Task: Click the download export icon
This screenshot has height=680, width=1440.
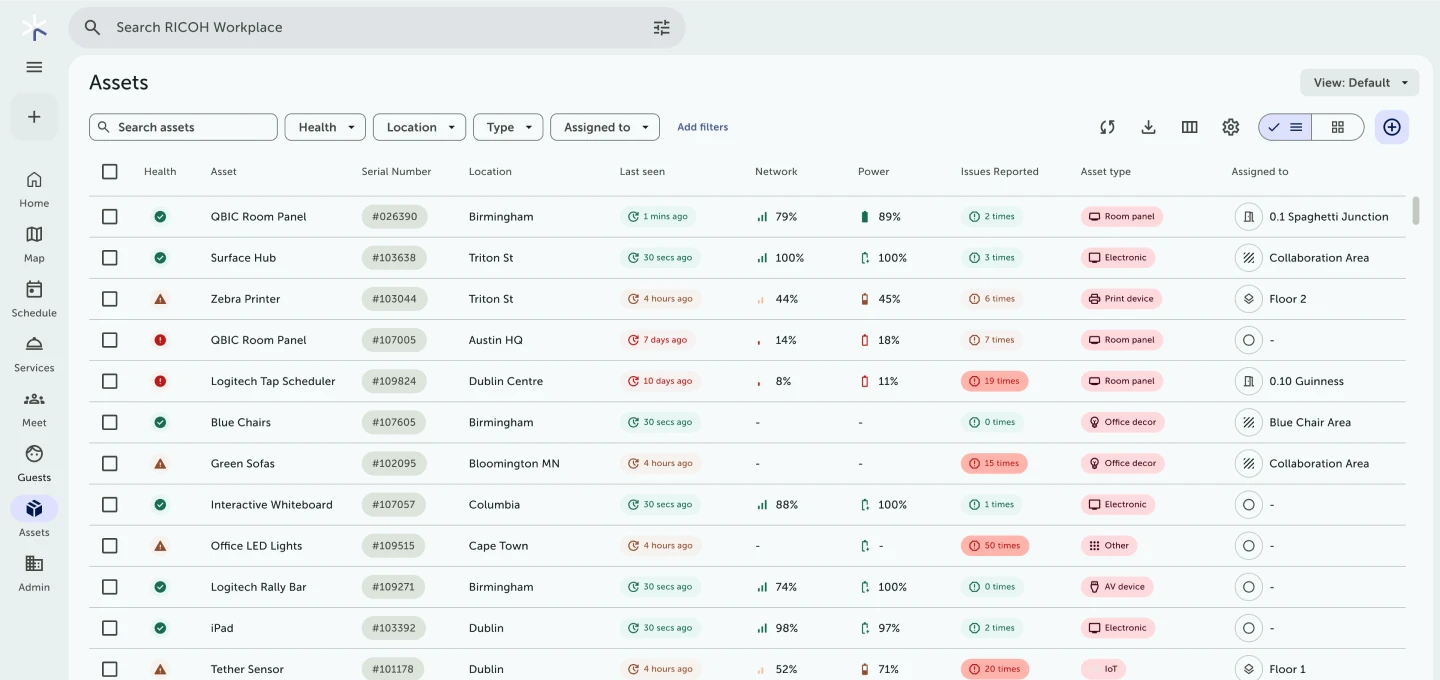Action: point(1148,127)
